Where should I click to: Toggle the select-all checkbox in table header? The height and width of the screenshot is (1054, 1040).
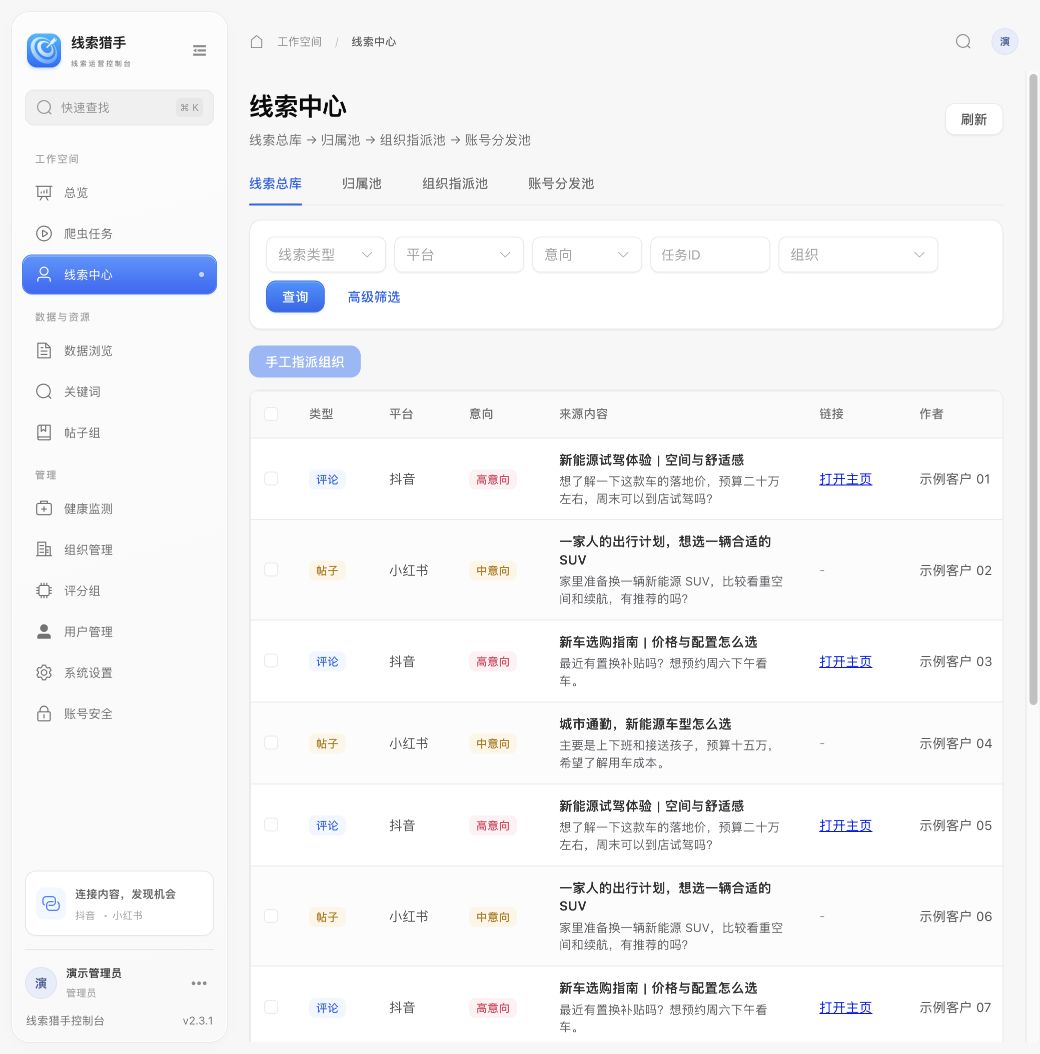pos(271,414)
